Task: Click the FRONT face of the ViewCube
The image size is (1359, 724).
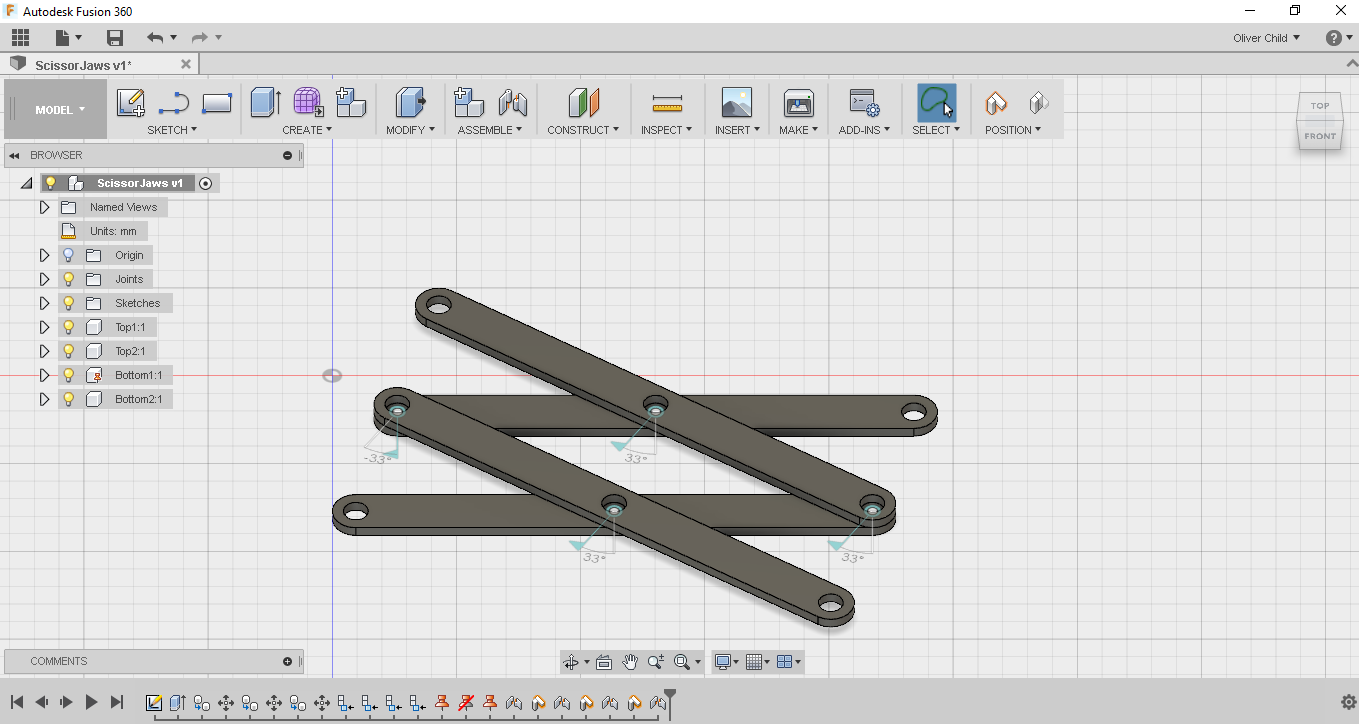Action: pos(1320,136)
